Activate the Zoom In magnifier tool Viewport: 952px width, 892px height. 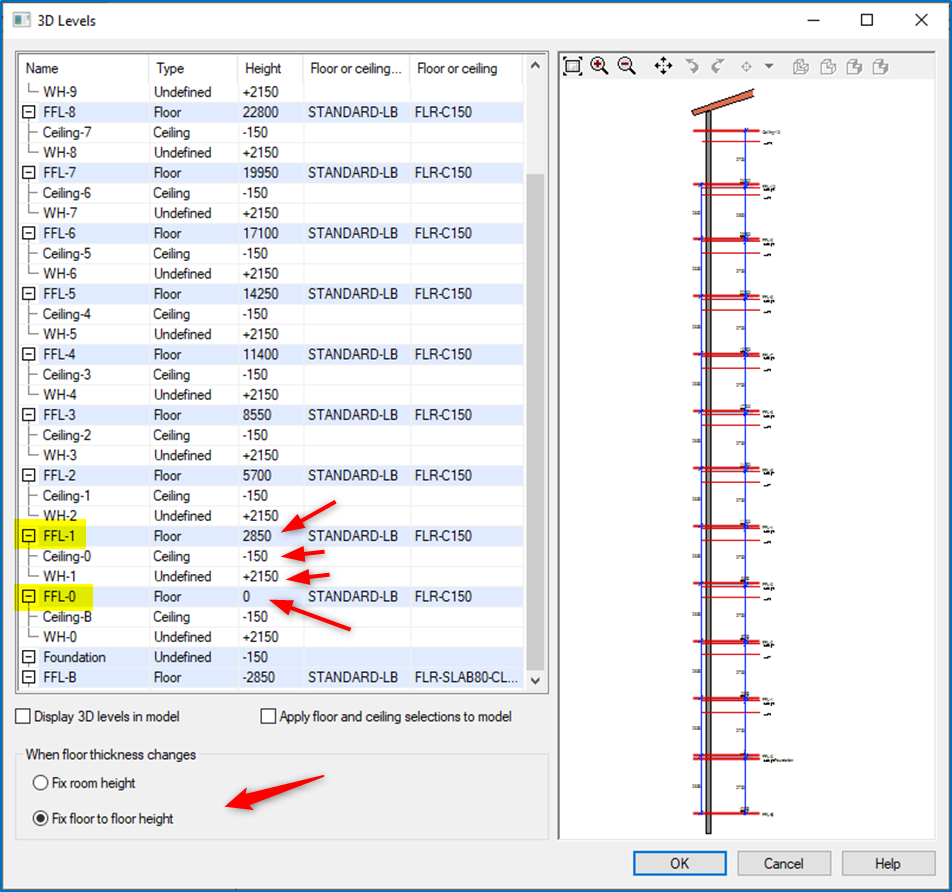tap(600, 66)
